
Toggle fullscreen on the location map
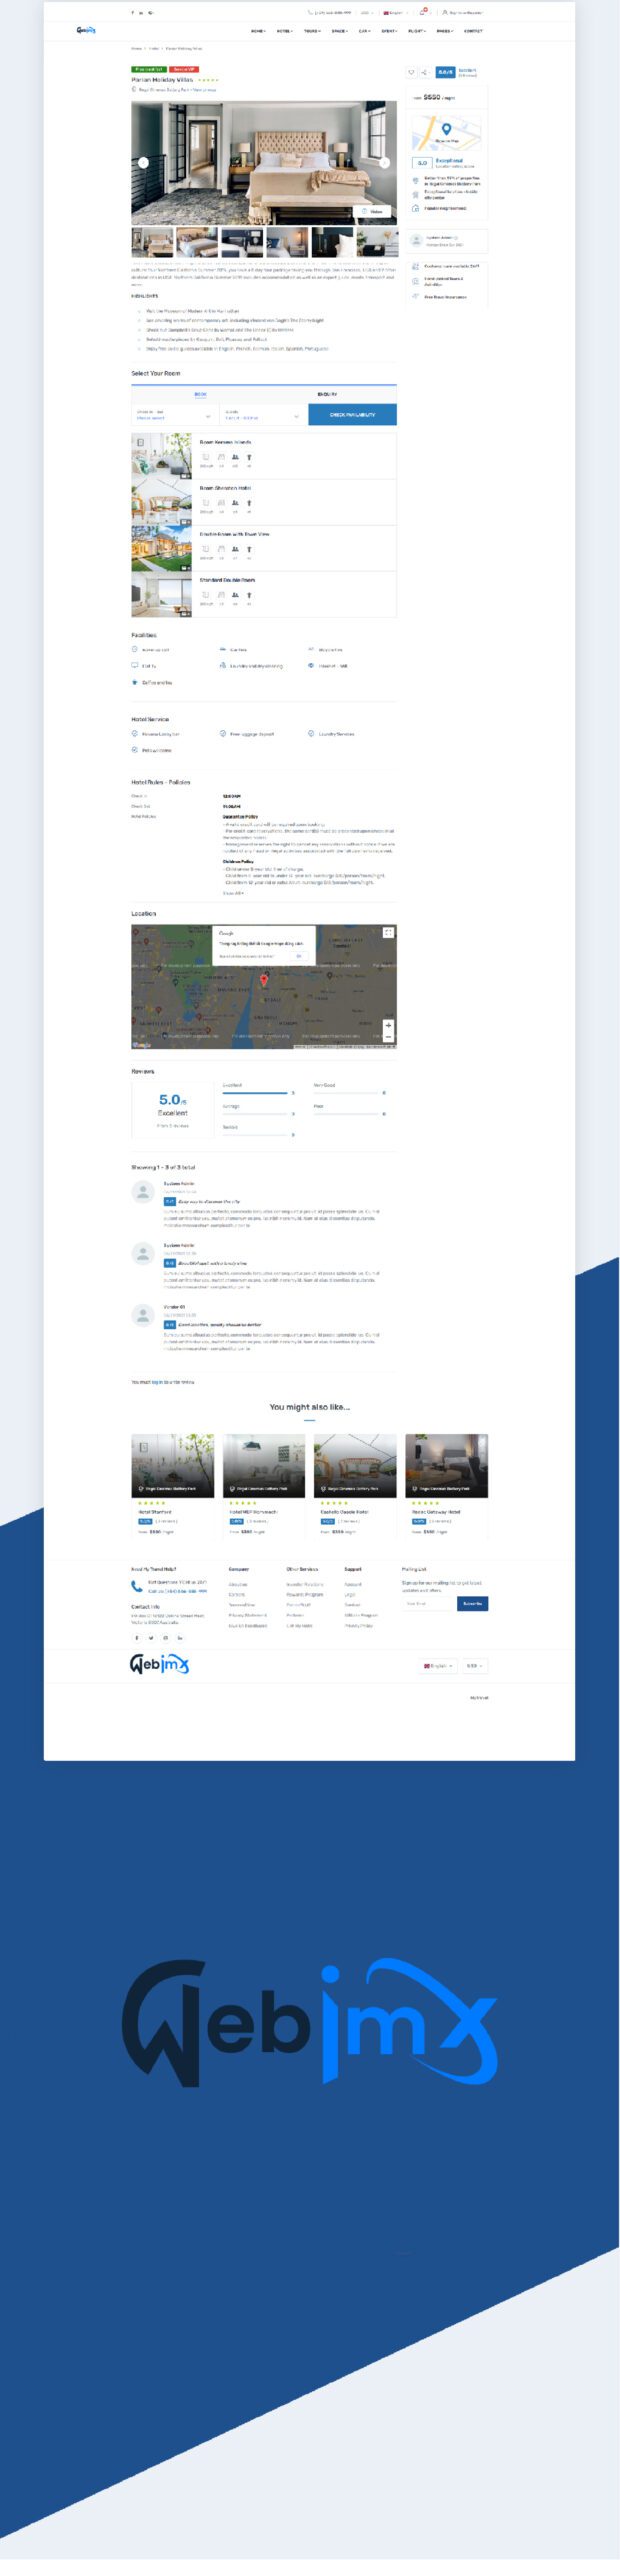pyautogui.click(x=388, y=932)
